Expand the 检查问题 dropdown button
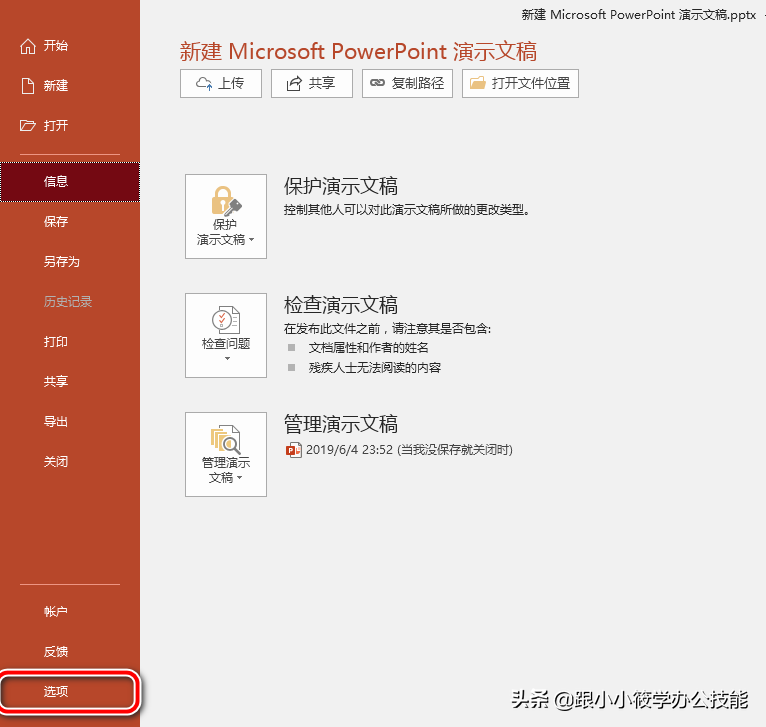 click(x=226, y=335)
